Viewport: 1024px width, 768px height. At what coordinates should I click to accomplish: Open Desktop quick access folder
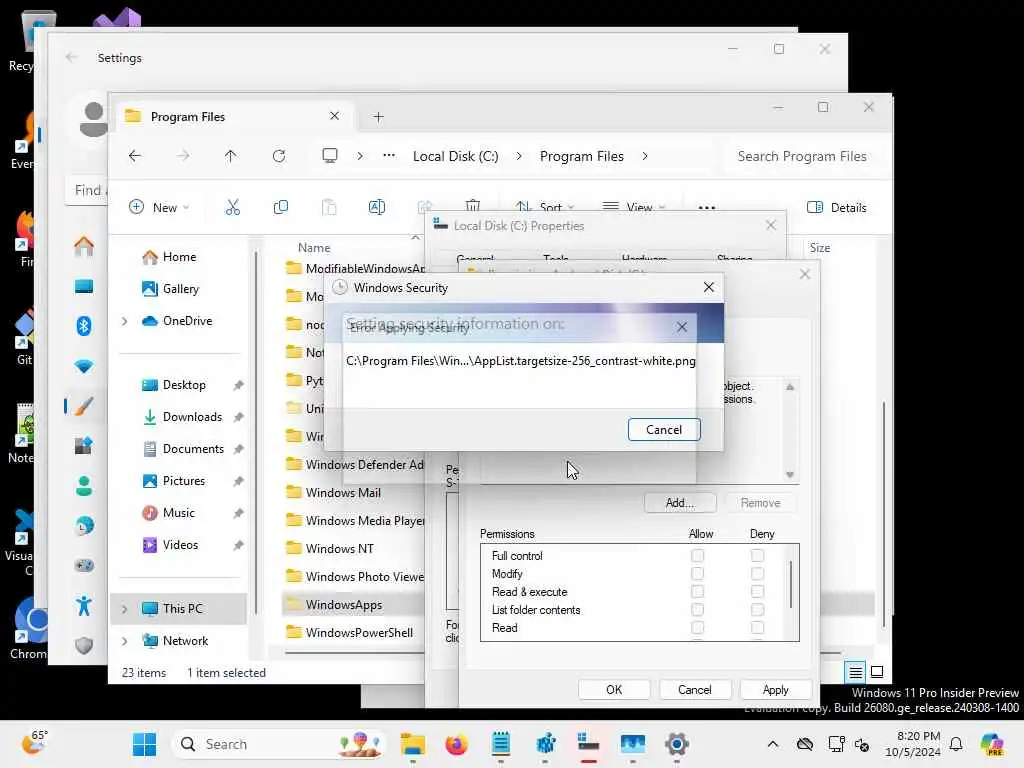pos(174,385)
